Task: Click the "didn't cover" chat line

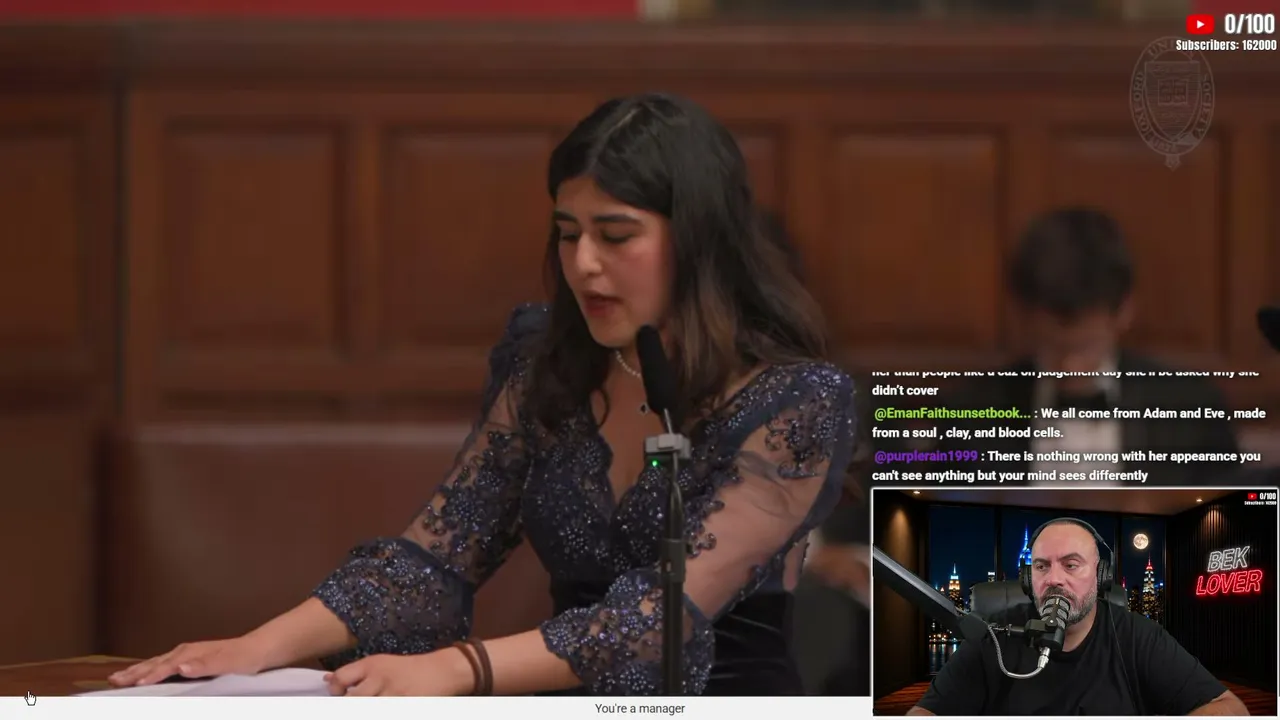Action: pos(905,390)
